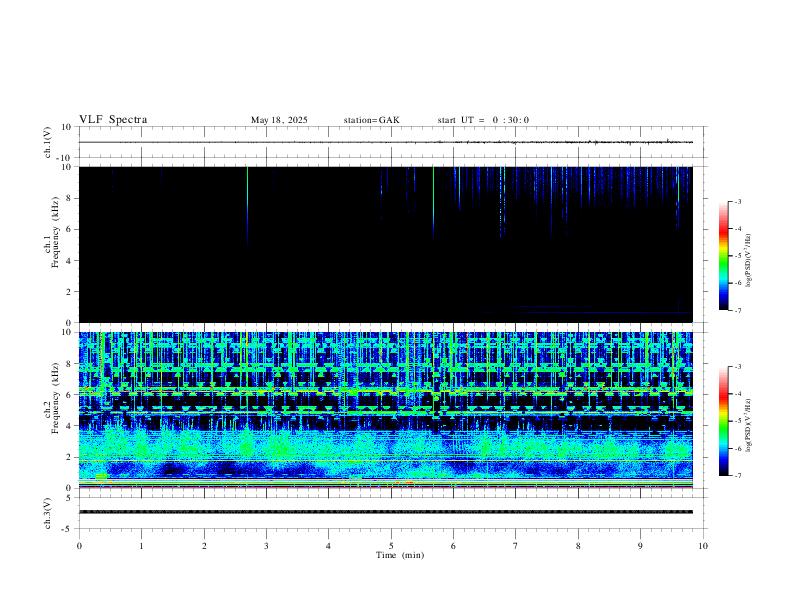Click time axis tick label '3'

[x=266, y=546]
